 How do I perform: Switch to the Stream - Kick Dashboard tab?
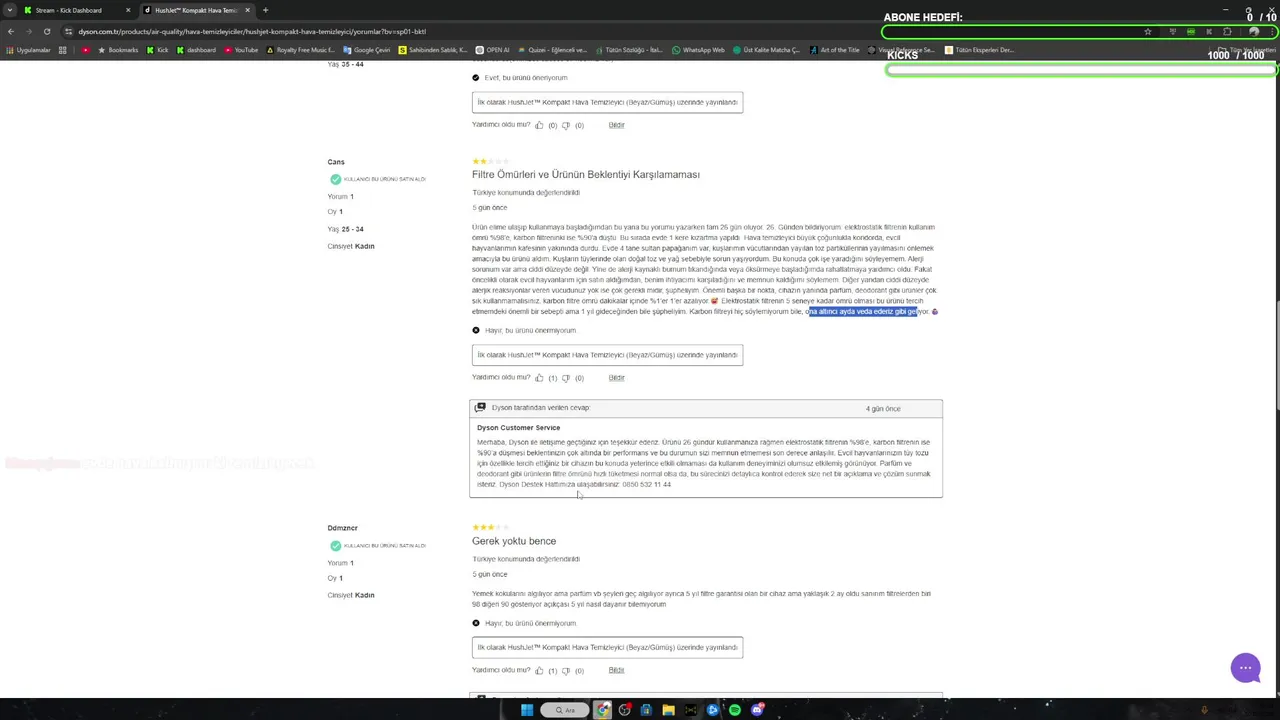(x=76, y=10)
